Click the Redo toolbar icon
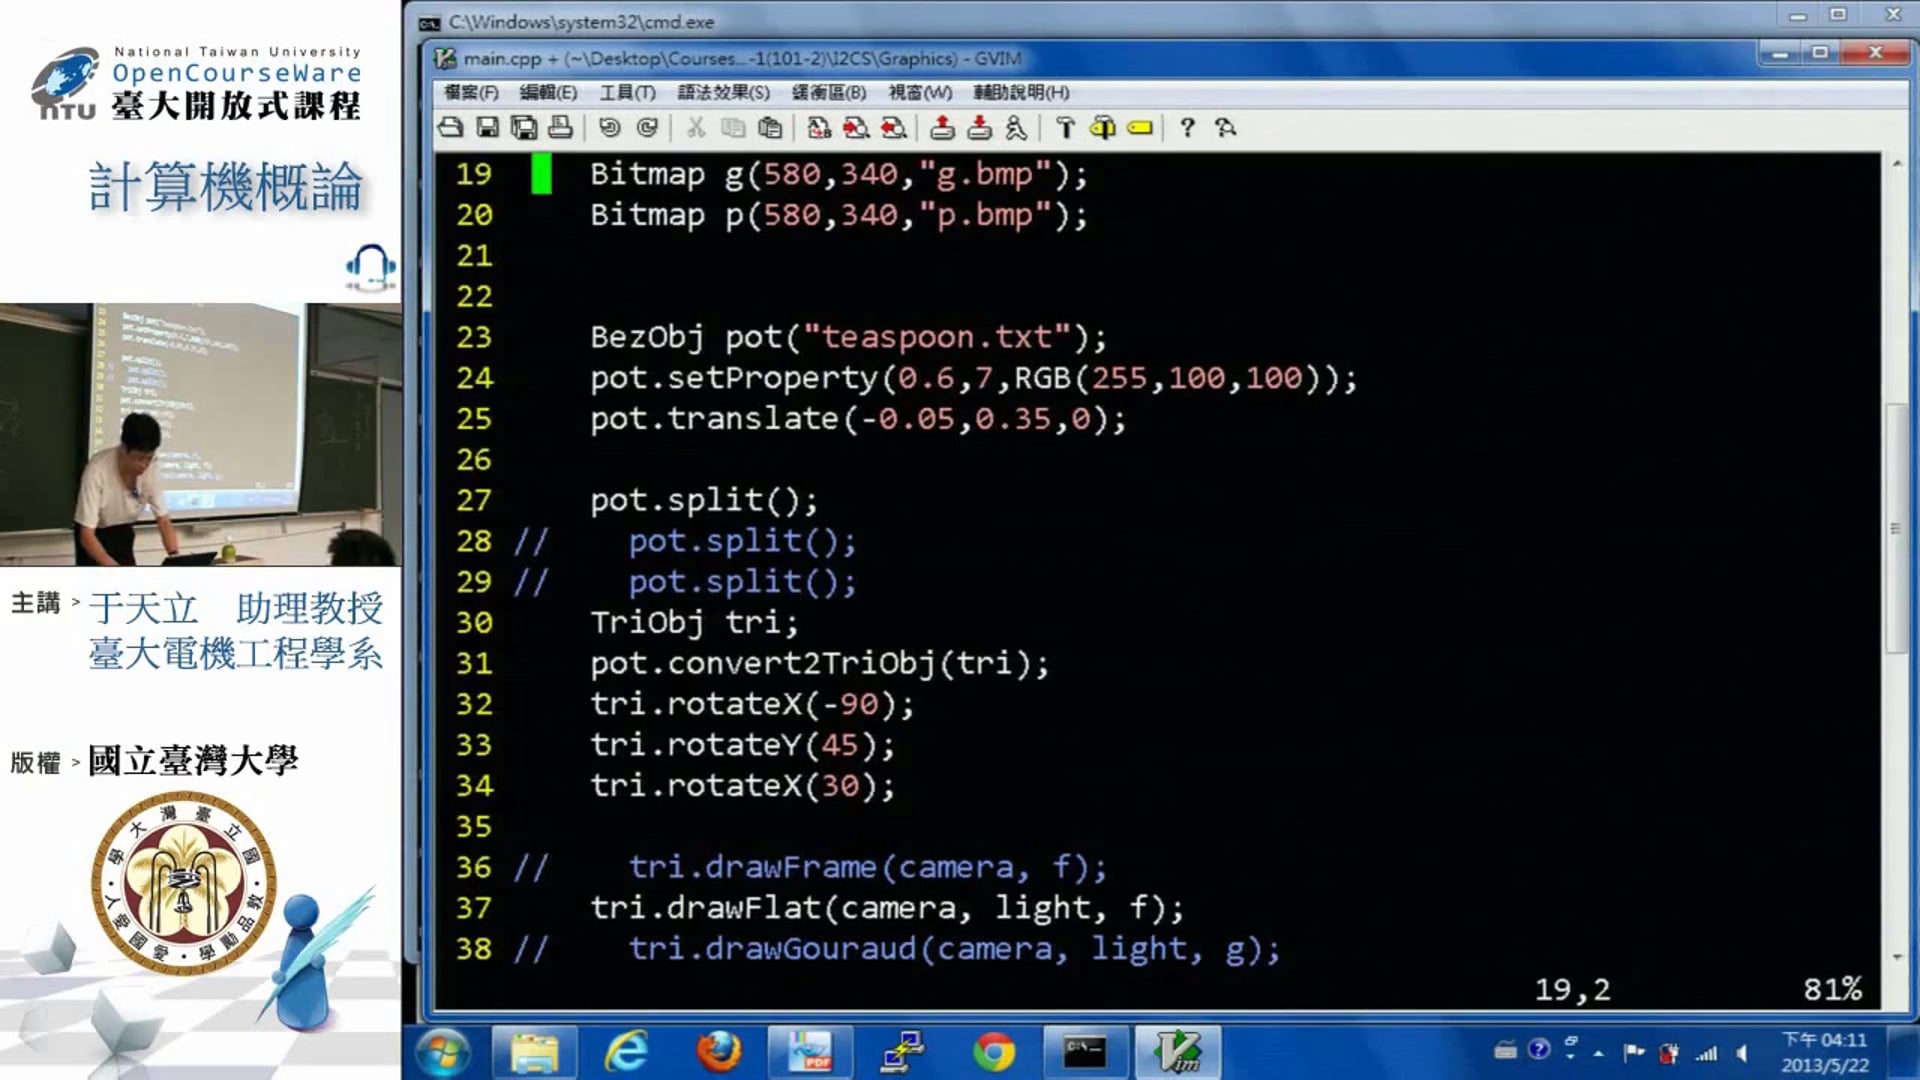Screen dimensions: 1920x1080 point(647,127)
